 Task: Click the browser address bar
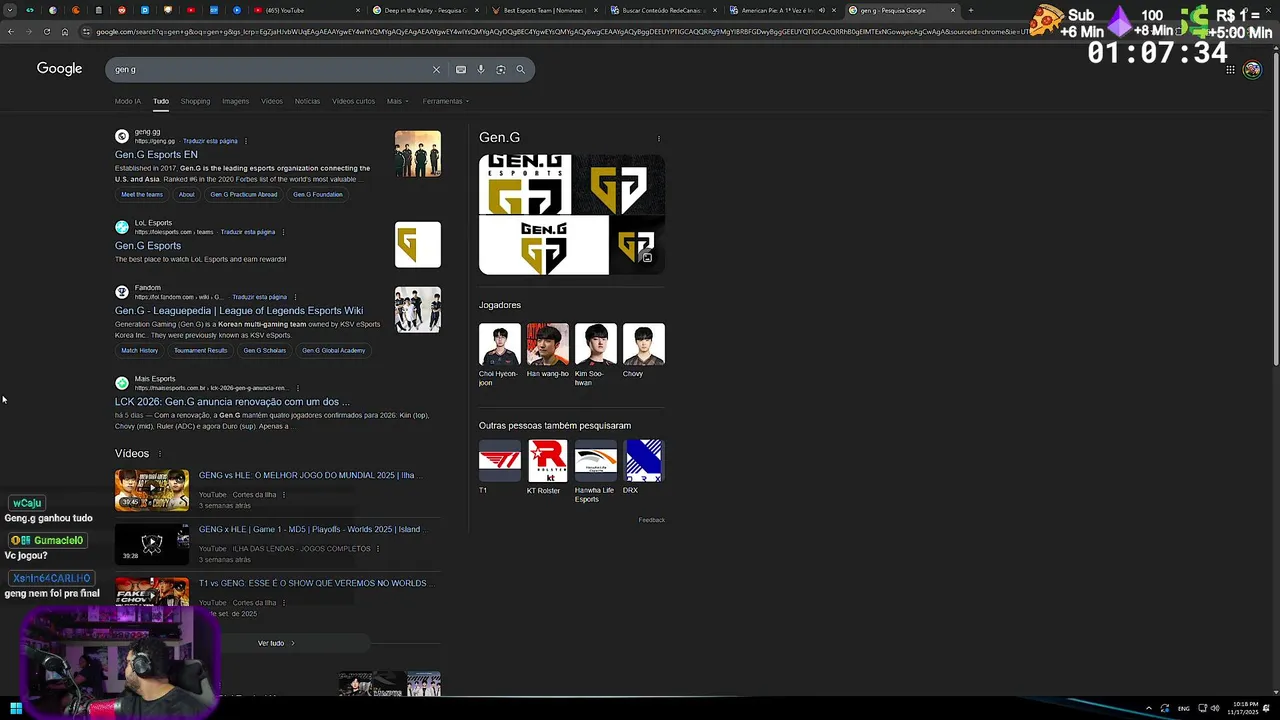pos(560,31)
